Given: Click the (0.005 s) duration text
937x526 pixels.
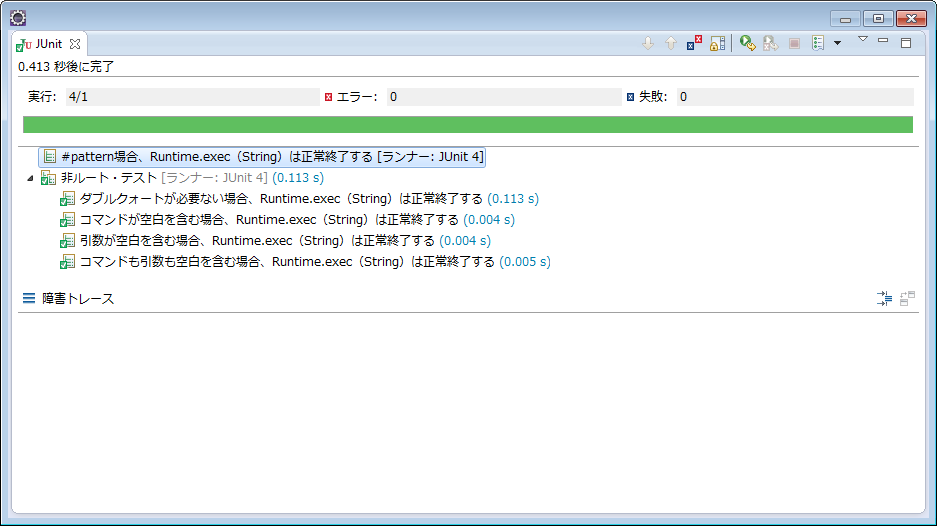Looking at the screenshot, I should tap(525, 261).
